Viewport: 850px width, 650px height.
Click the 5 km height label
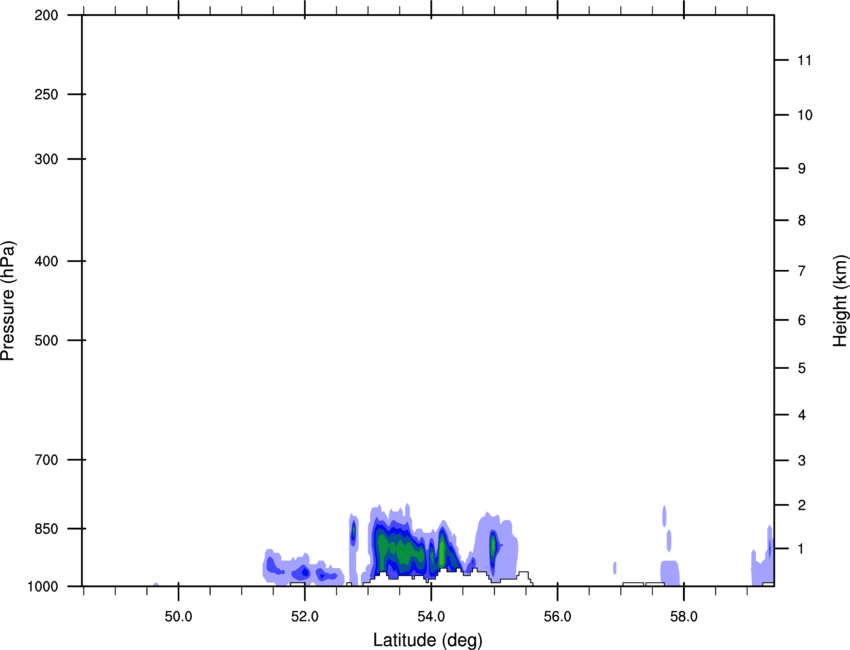[801, 369]
